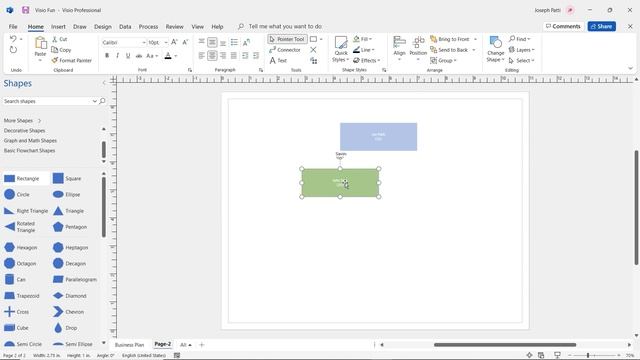
Task: Click the save icon in title bar
Action: [25, 10]
